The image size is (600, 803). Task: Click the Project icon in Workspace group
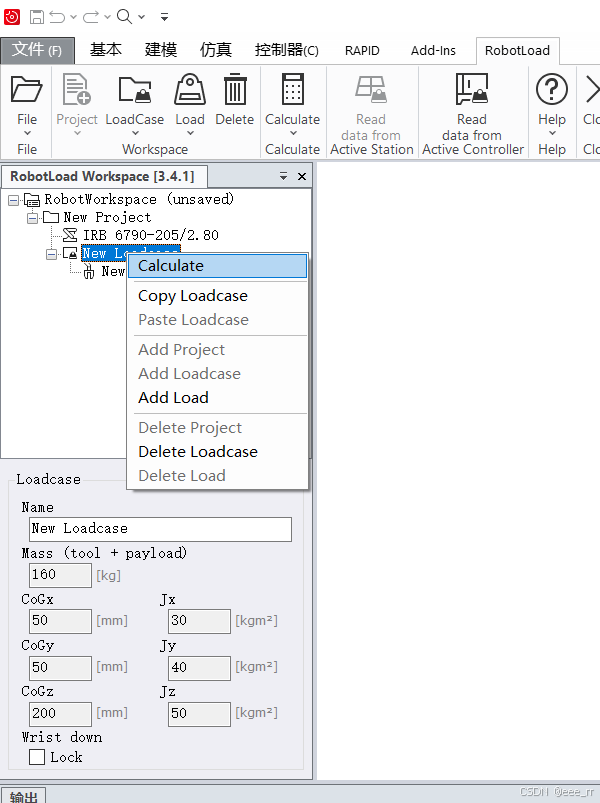(77, 89)
